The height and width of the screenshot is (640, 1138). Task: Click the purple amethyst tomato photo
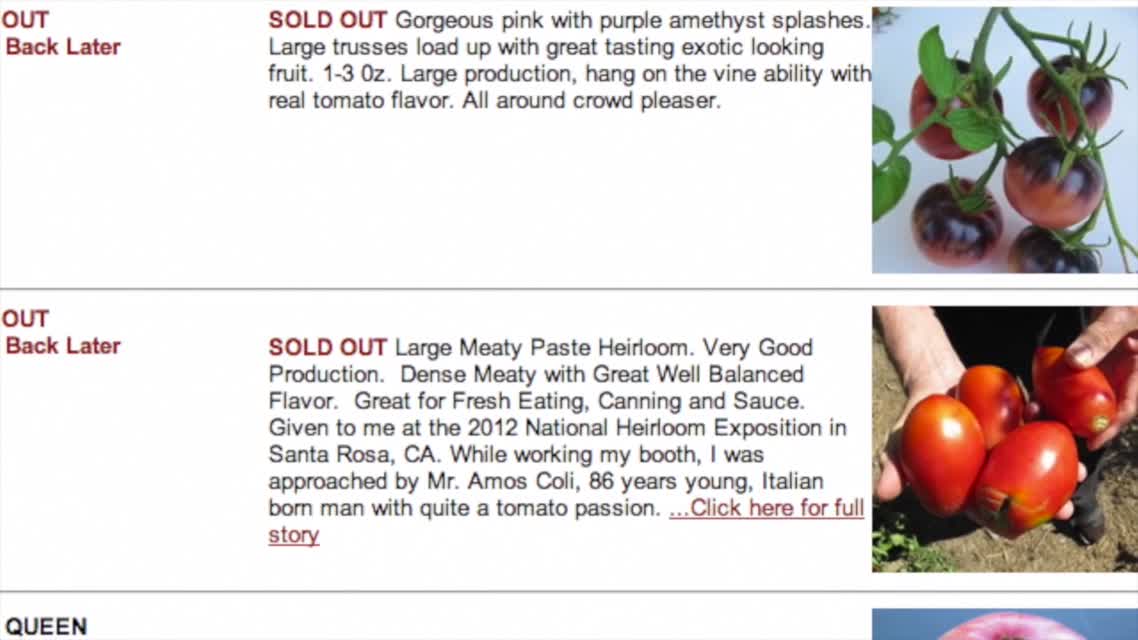1004,140
